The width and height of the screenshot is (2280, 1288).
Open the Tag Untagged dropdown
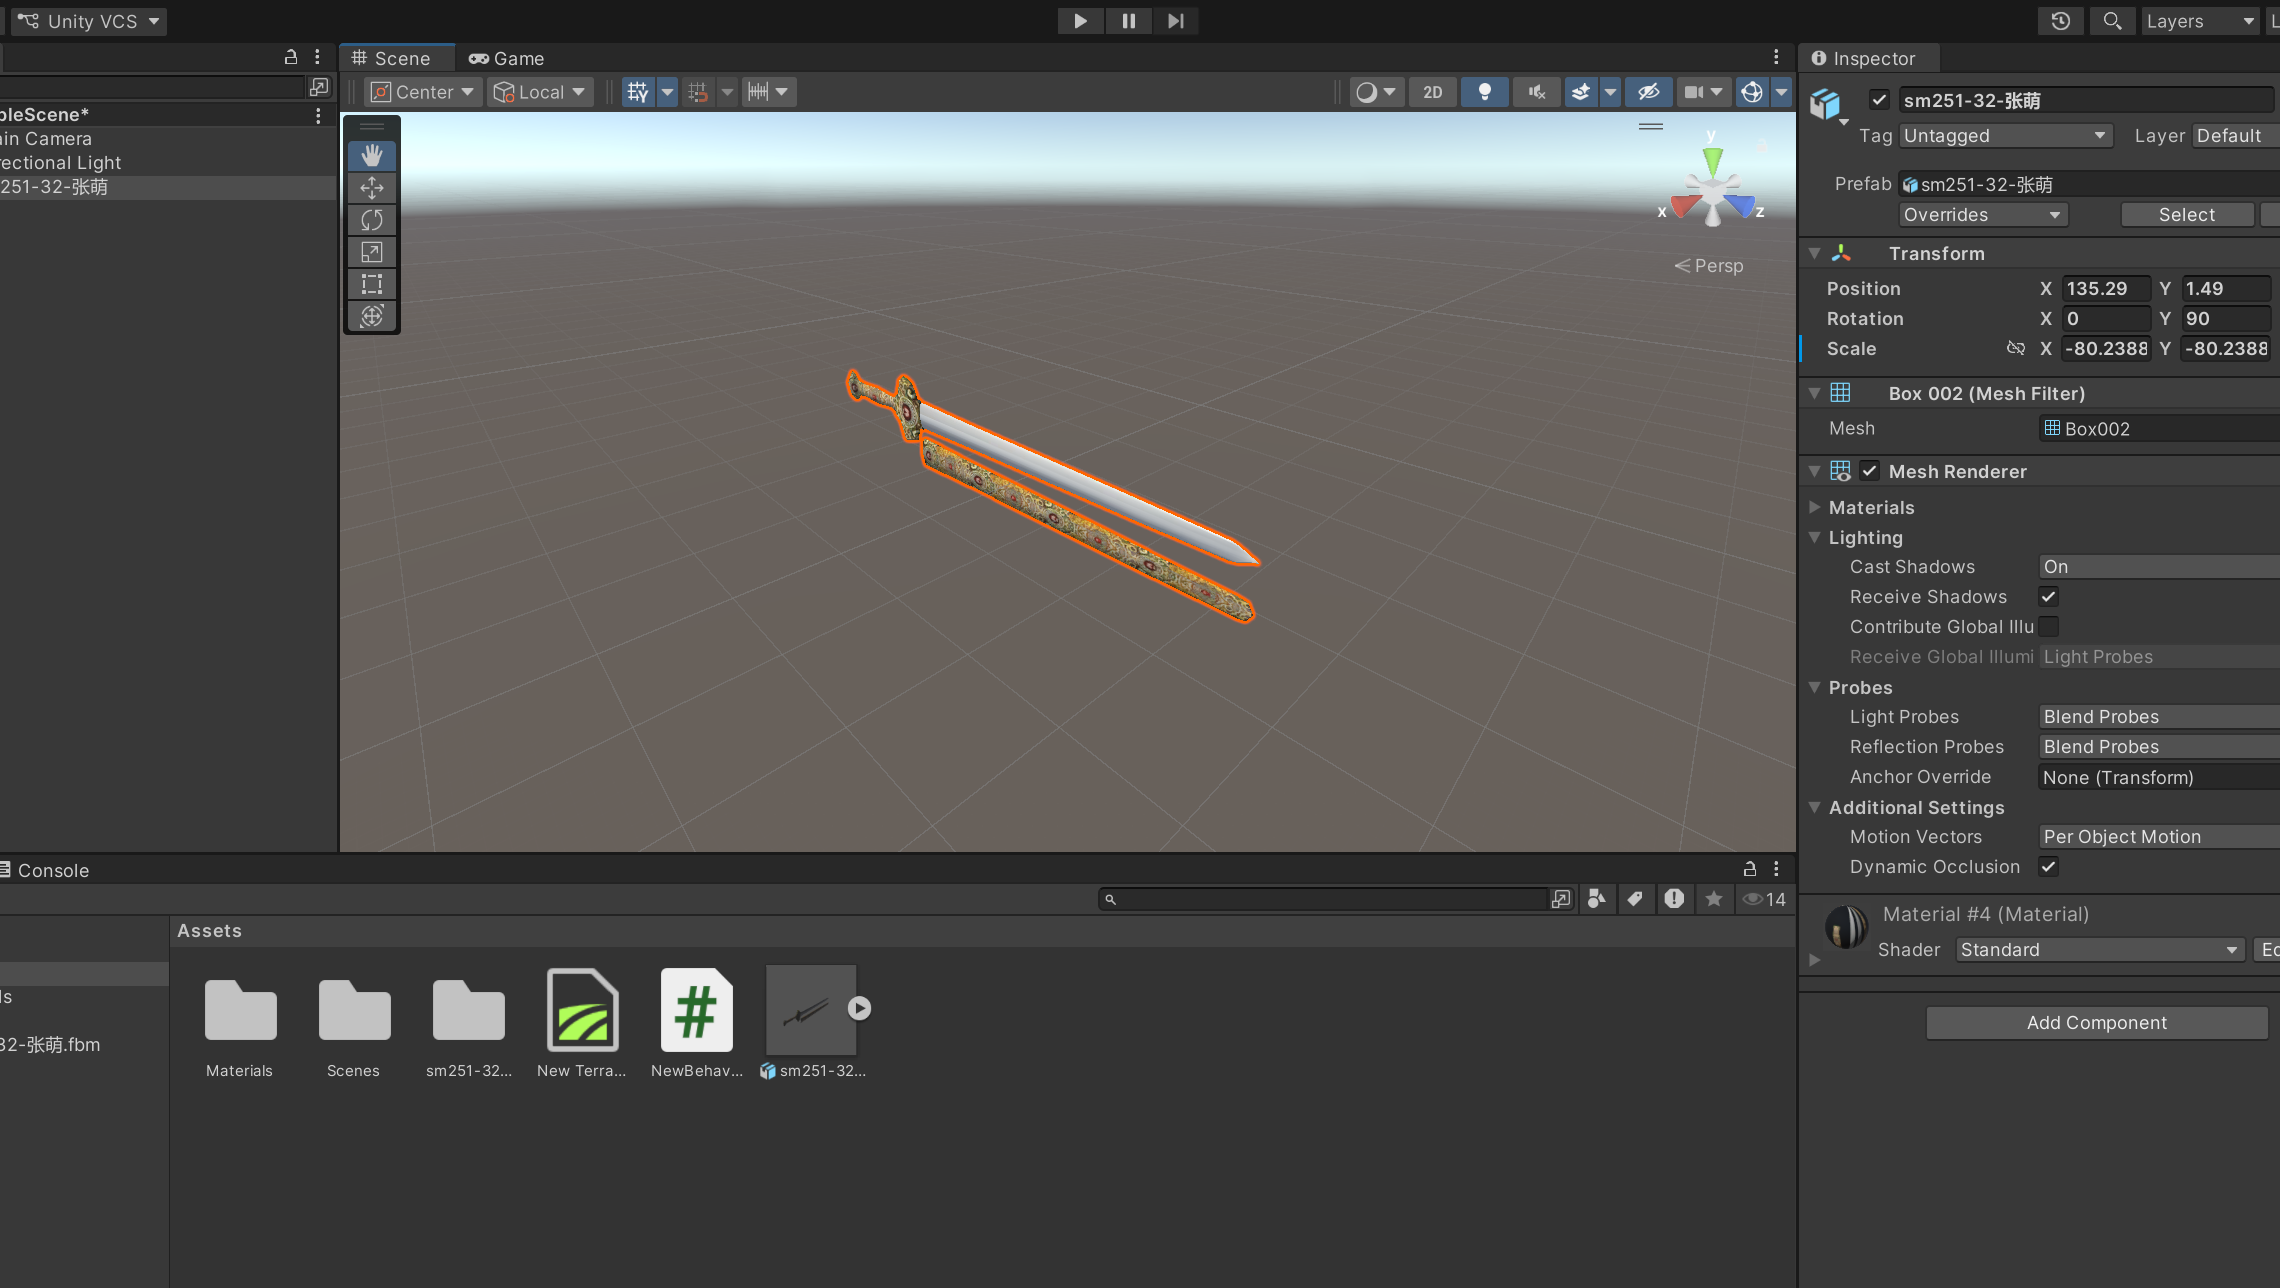2006,136
